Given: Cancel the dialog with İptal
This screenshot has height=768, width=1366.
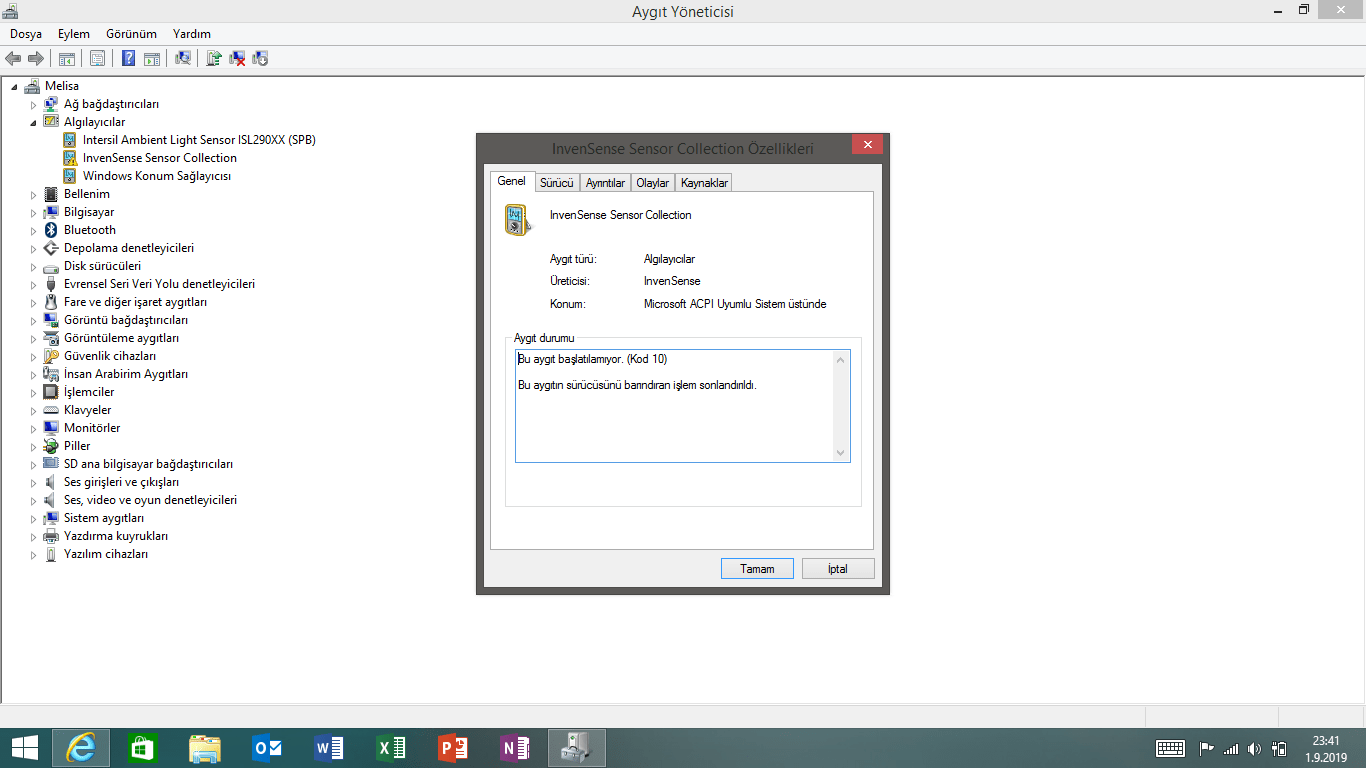Looking at the screenshot, I should 838,569.
